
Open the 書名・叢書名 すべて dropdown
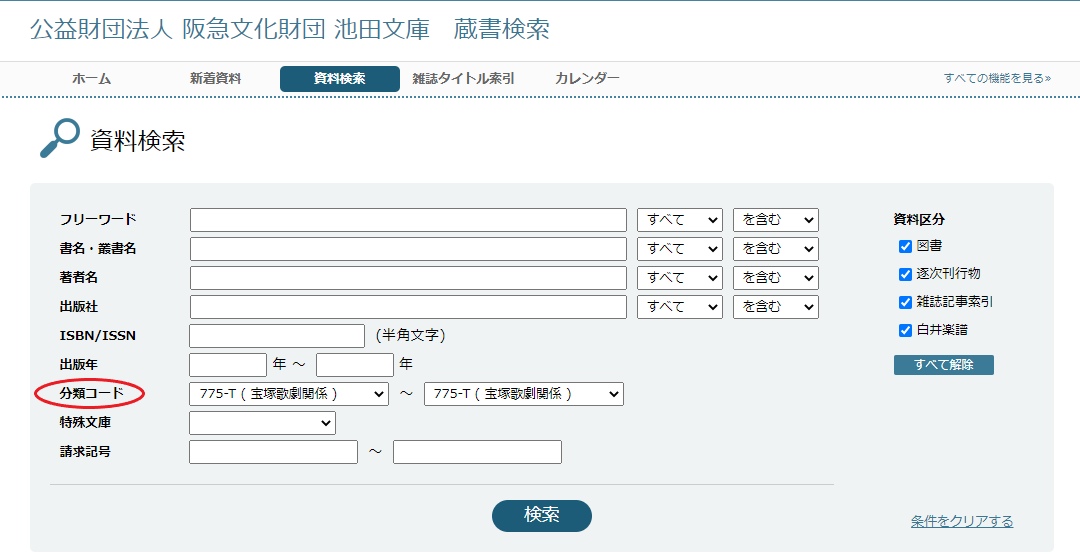pyautogui.click(x=680, y=249)
